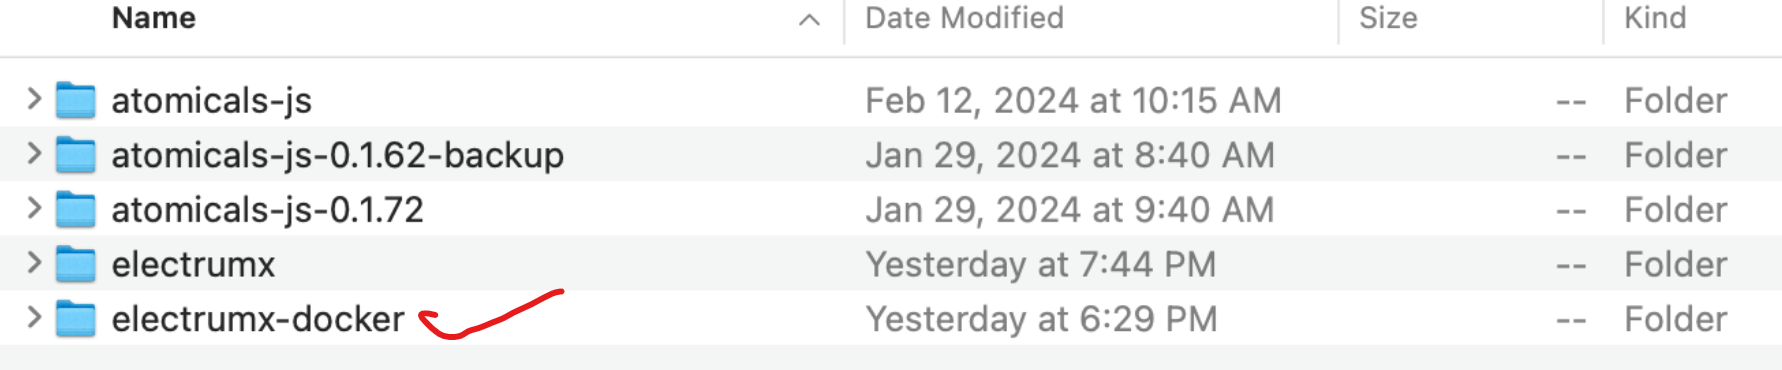Select the electrumx-docker folder name
This screenshot has width=1782, height=370.
[x=258, y=319]
